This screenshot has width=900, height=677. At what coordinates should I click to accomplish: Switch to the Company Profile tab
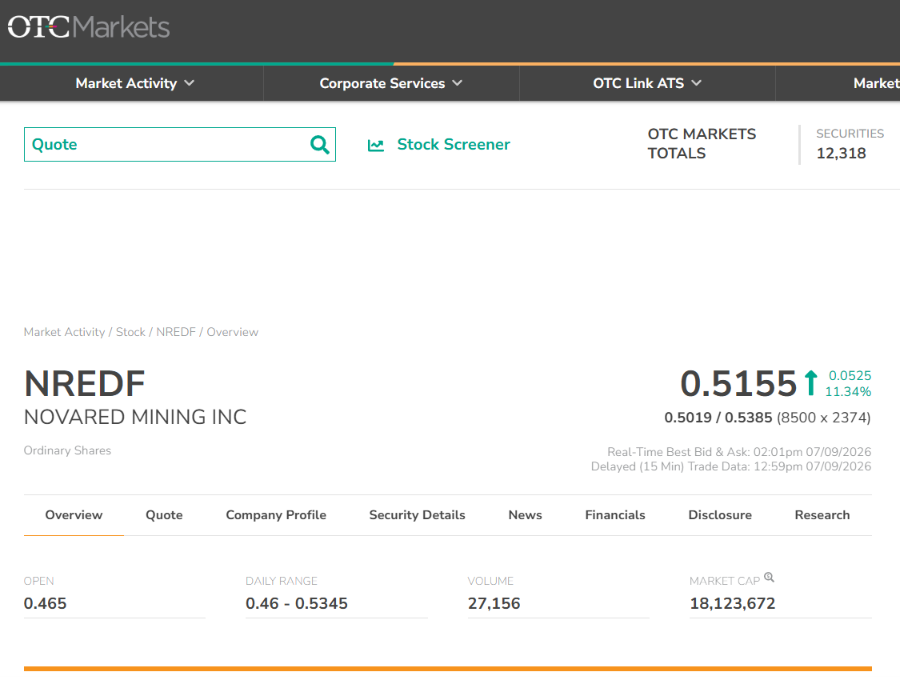point(276,514)
